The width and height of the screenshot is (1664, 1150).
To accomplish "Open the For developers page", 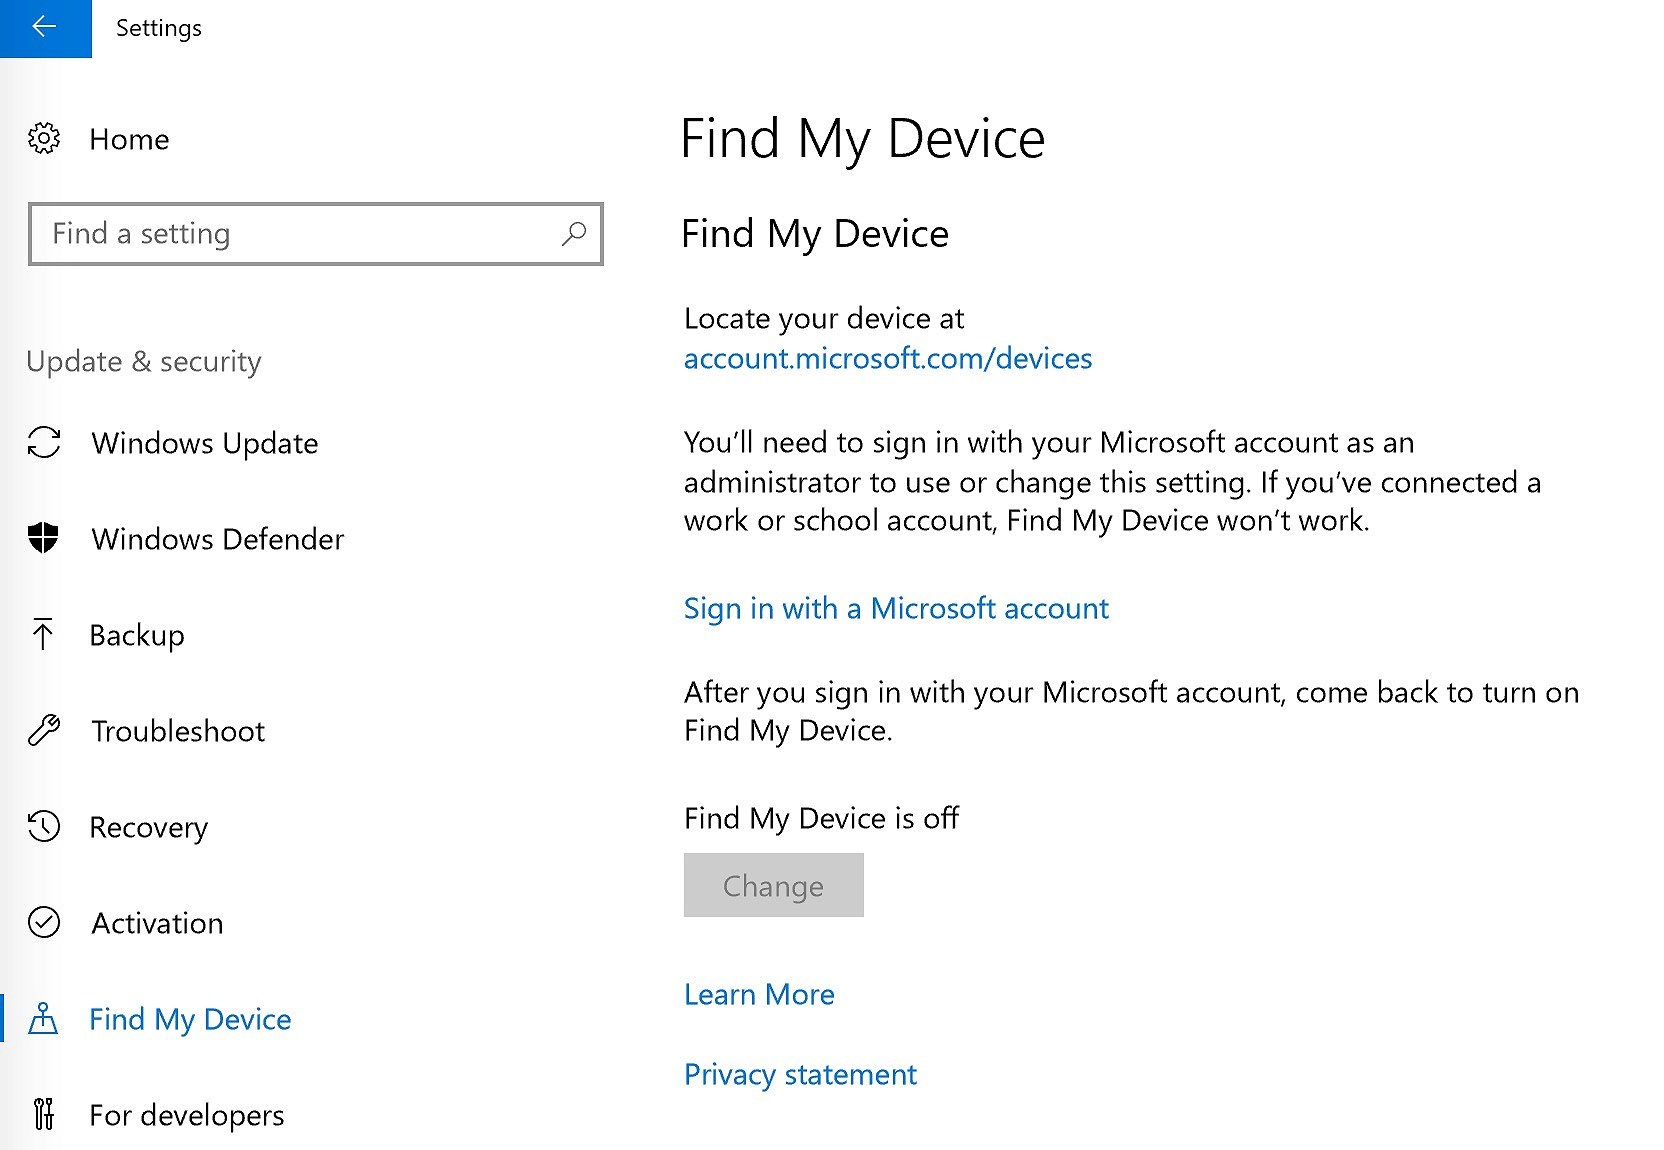I will click(x=186, y=1115).
